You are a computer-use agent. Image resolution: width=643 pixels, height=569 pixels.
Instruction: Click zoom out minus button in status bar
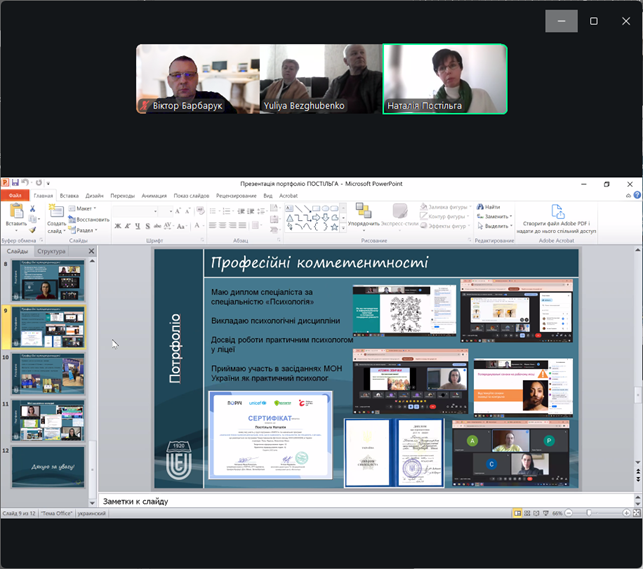pos(568,513)
